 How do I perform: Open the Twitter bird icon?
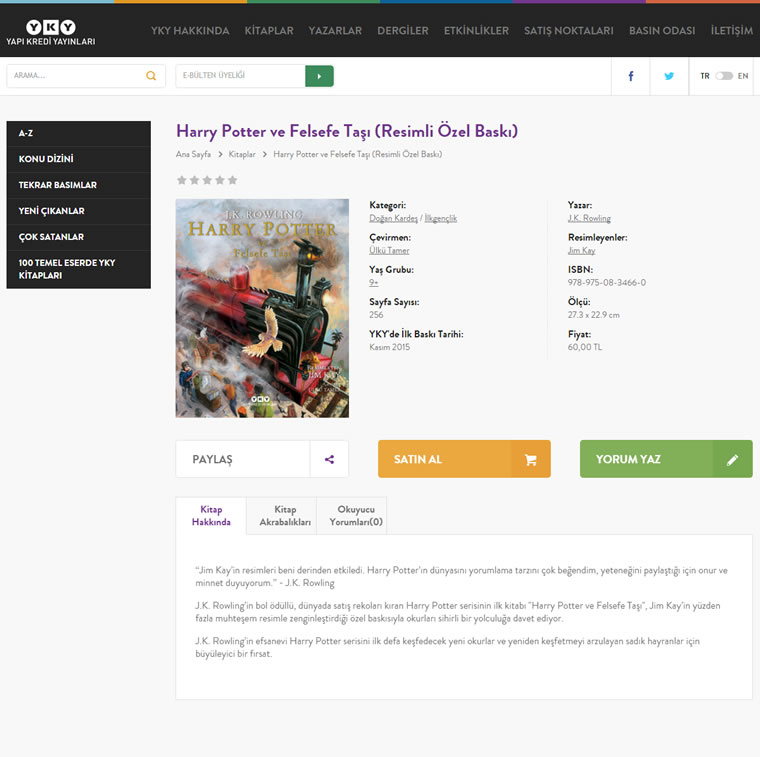(x=669, y=76)
